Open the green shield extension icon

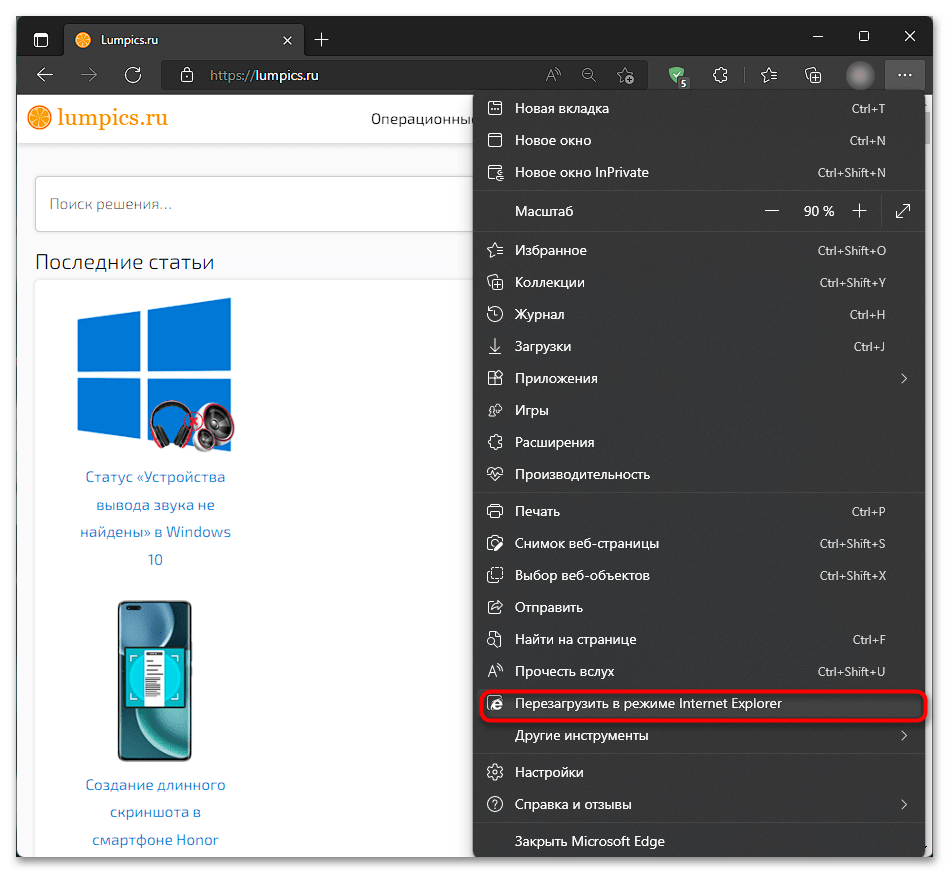(x=678, y=76)
